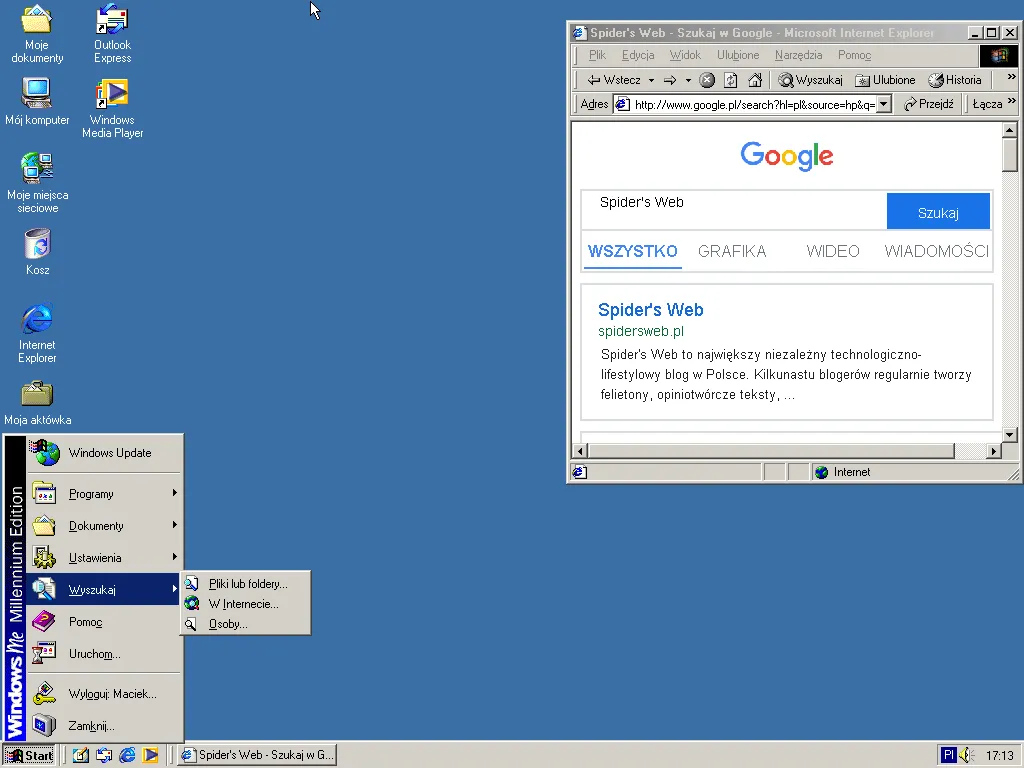The height and width of the screenshot is (768, 1024).
Task: Refresh the page using the toolbar icon
Action: click(x=731, y=80)
